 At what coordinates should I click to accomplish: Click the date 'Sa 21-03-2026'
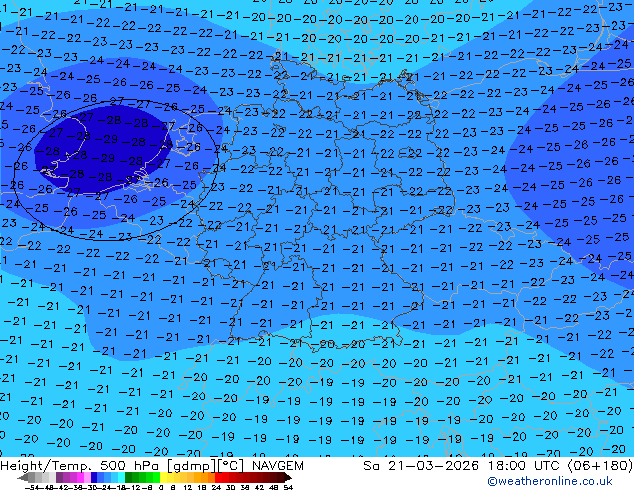pyautogui.click(x=421, y=466)
